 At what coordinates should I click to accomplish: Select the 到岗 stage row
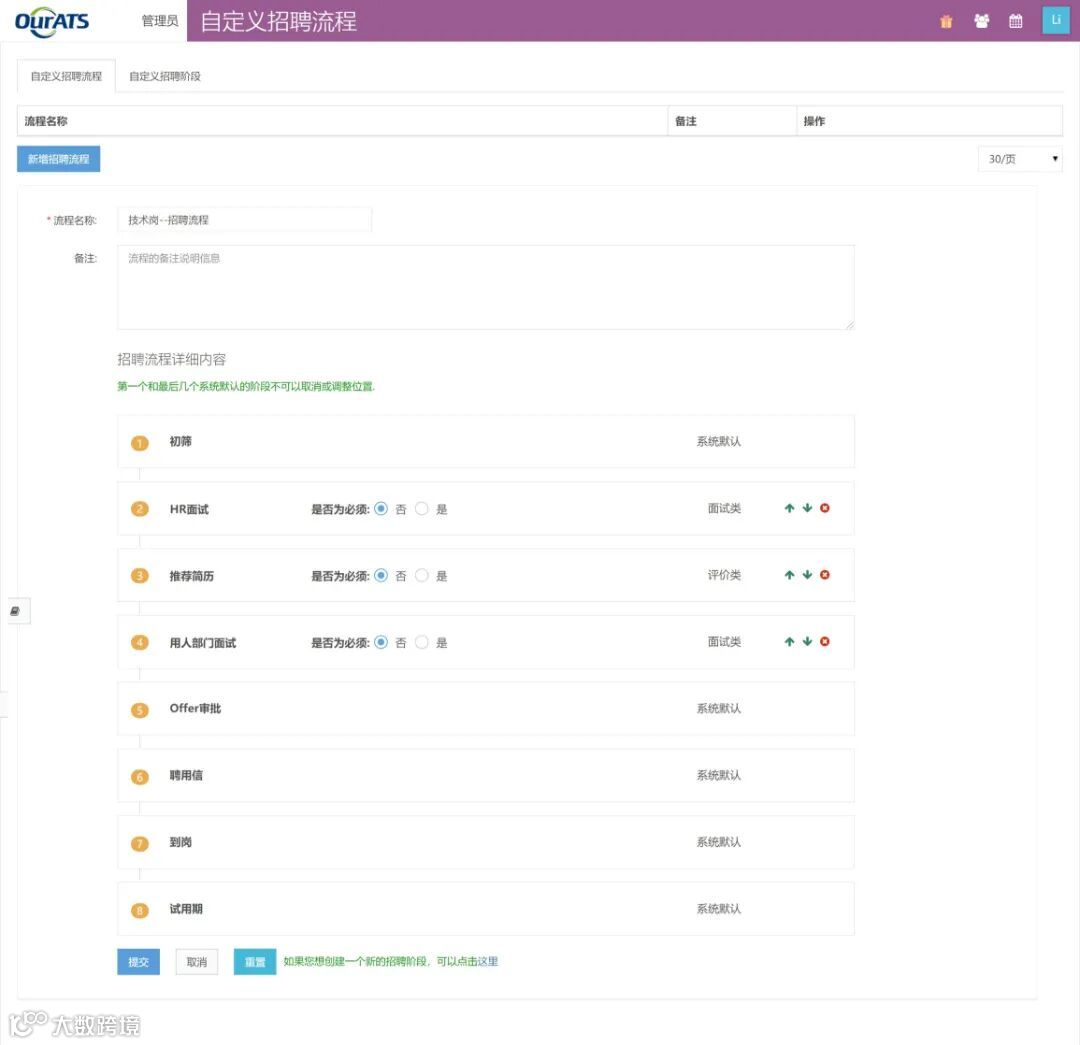pyautogui.click(x=486, y=842)
